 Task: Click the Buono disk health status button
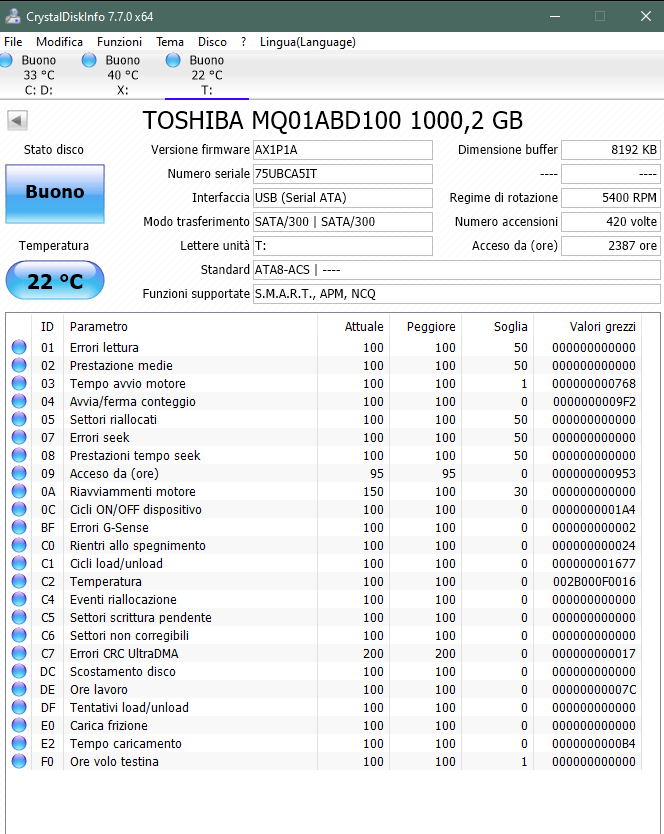coord(55,194)
